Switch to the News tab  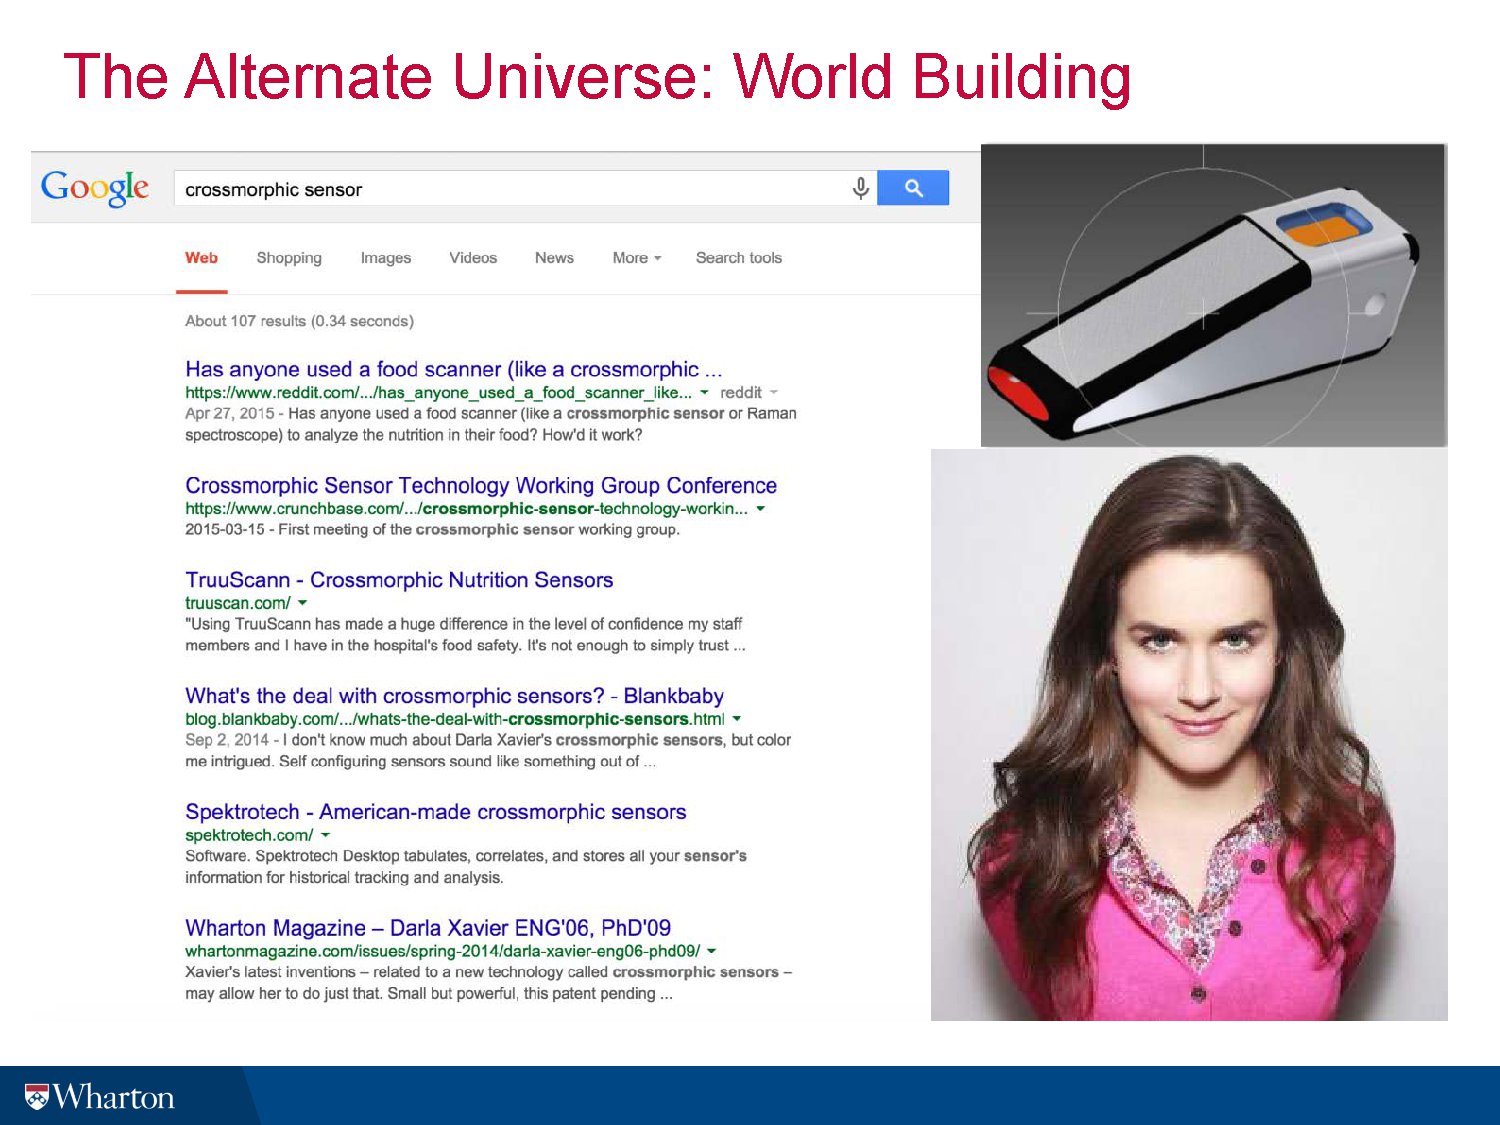pyautogui.click(x=554, y=258)
